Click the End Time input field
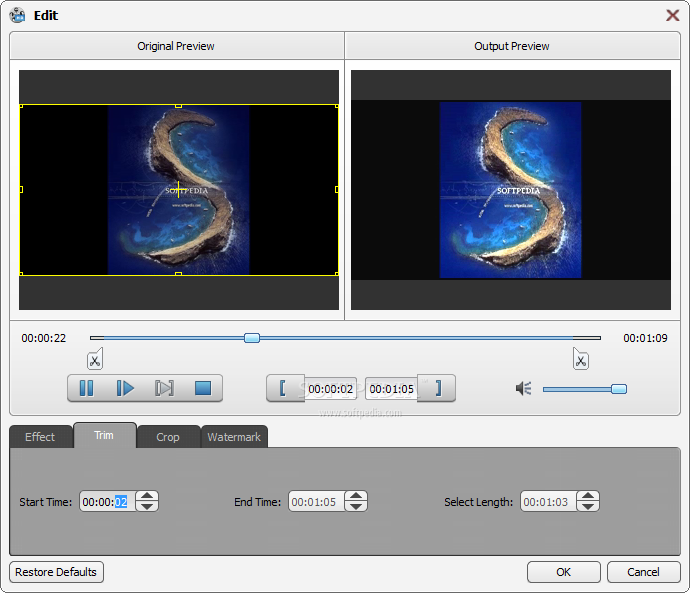The height and width of the screenshot is (593, 690). [317, 501]
